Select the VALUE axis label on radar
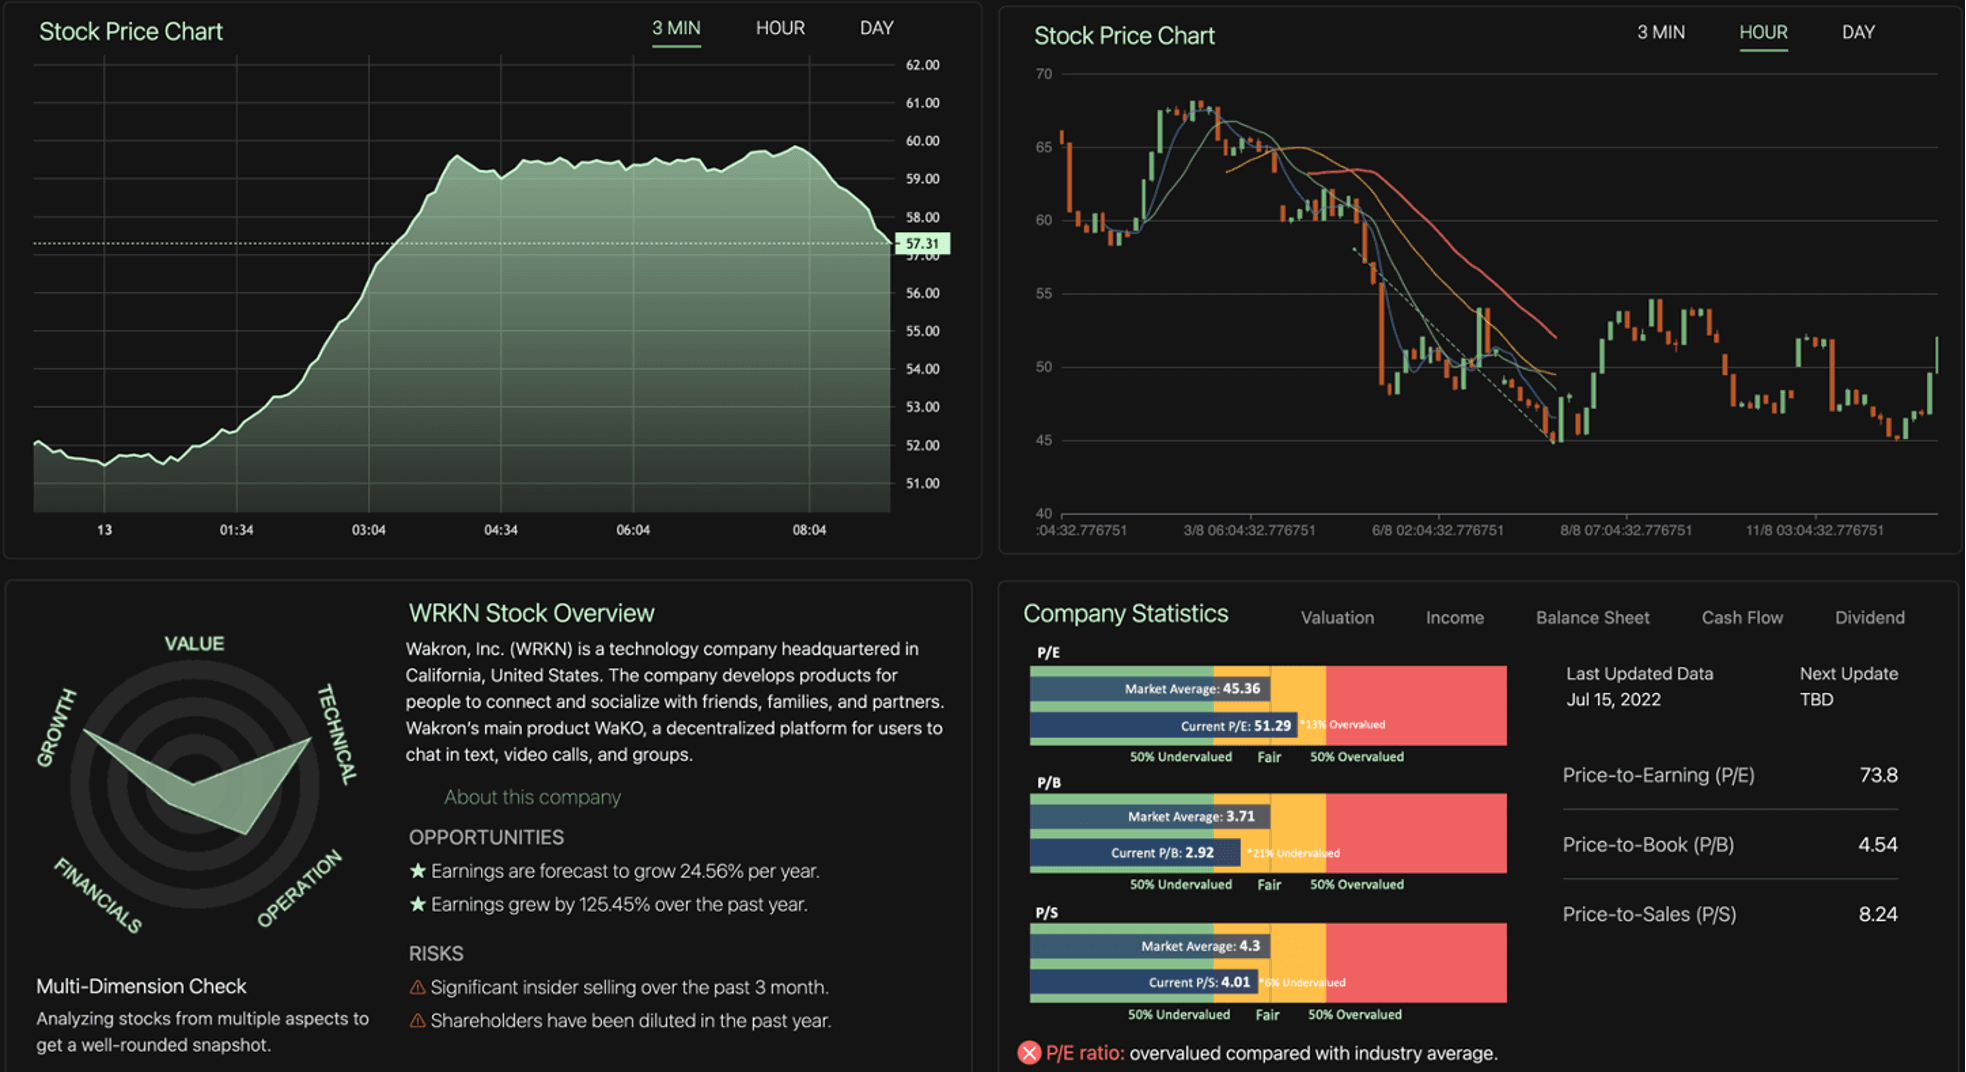This screenshot has width=1966, height=1072. pos(194,643)
